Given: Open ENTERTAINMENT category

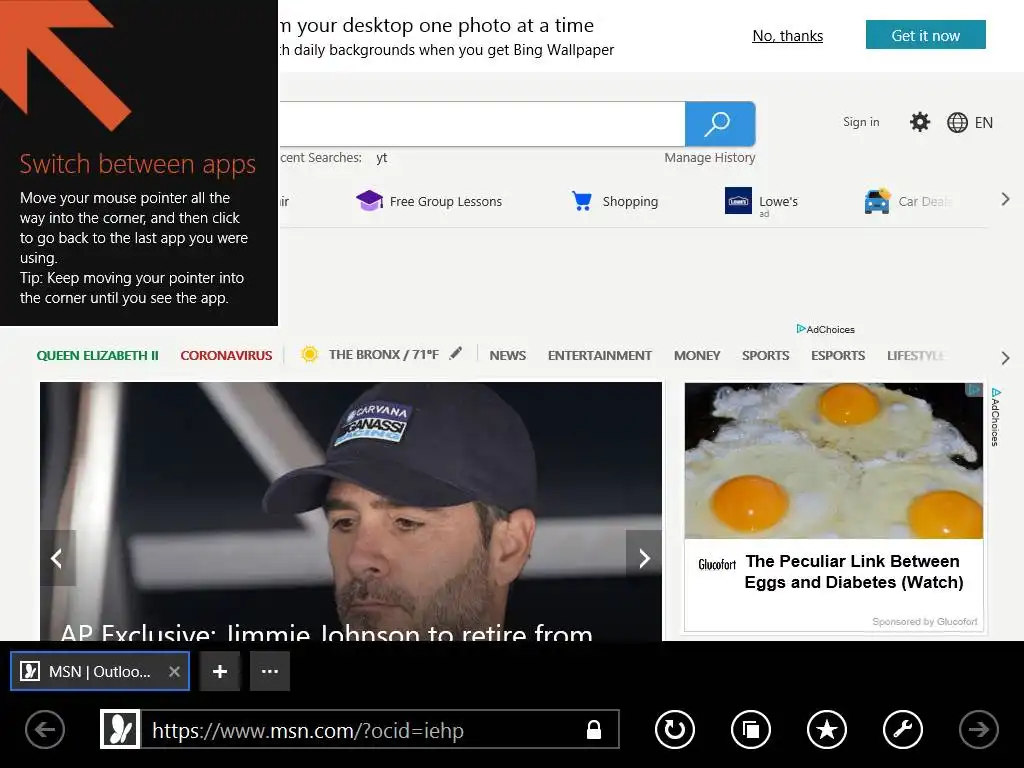Looking at the screenshot, I should (x=600, y=356).
